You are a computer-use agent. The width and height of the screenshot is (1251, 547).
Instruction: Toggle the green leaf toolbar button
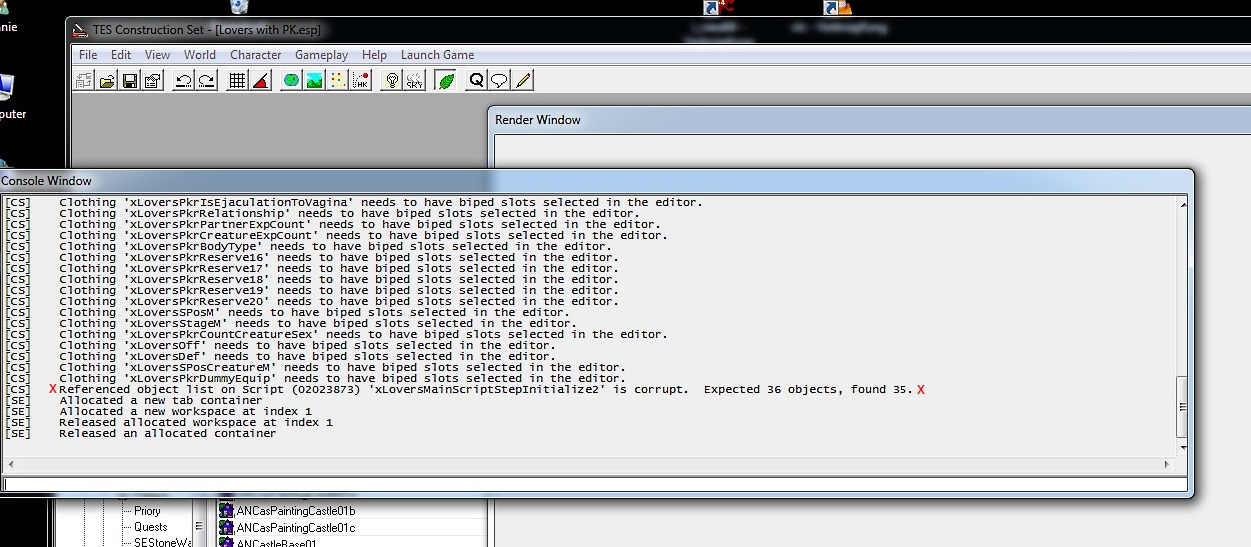click(x=446, y=81)
